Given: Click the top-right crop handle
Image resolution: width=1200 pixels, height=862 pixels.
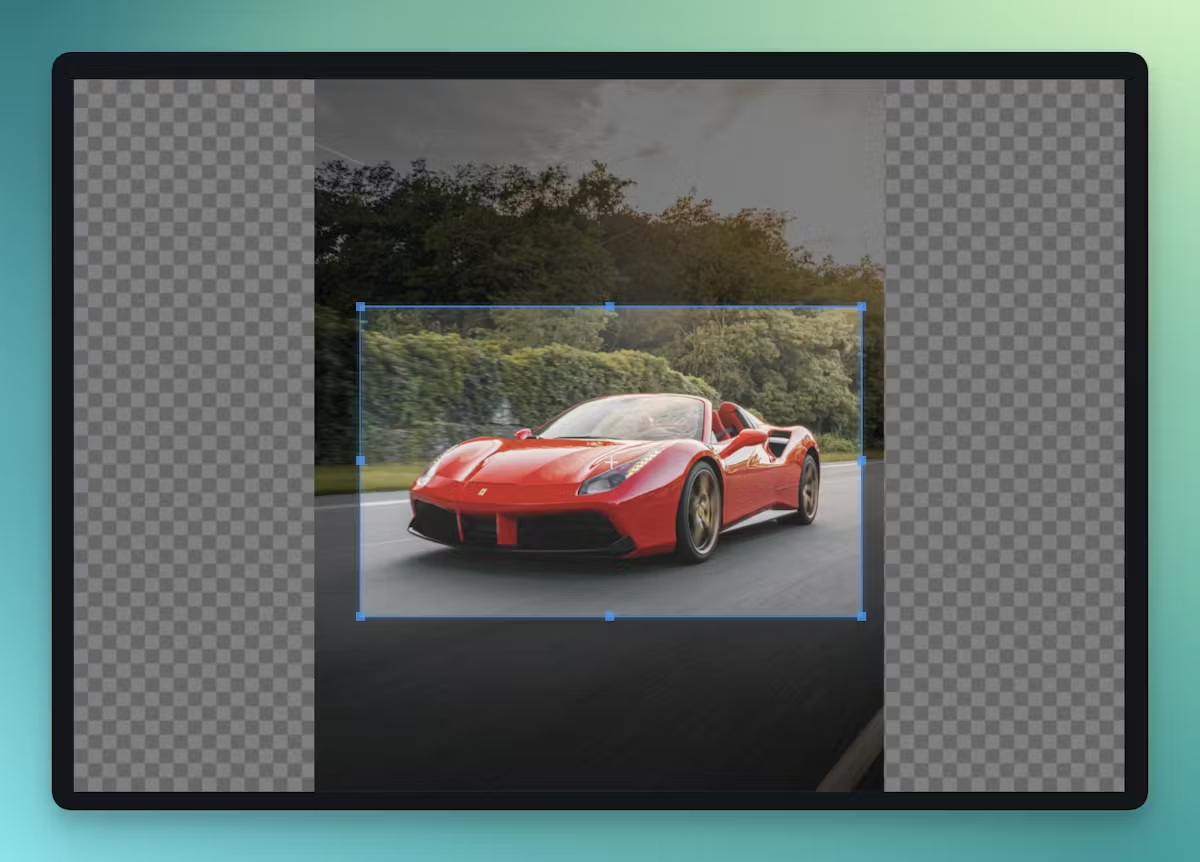Looking at the screenshot, I should [x=861, y=307].
